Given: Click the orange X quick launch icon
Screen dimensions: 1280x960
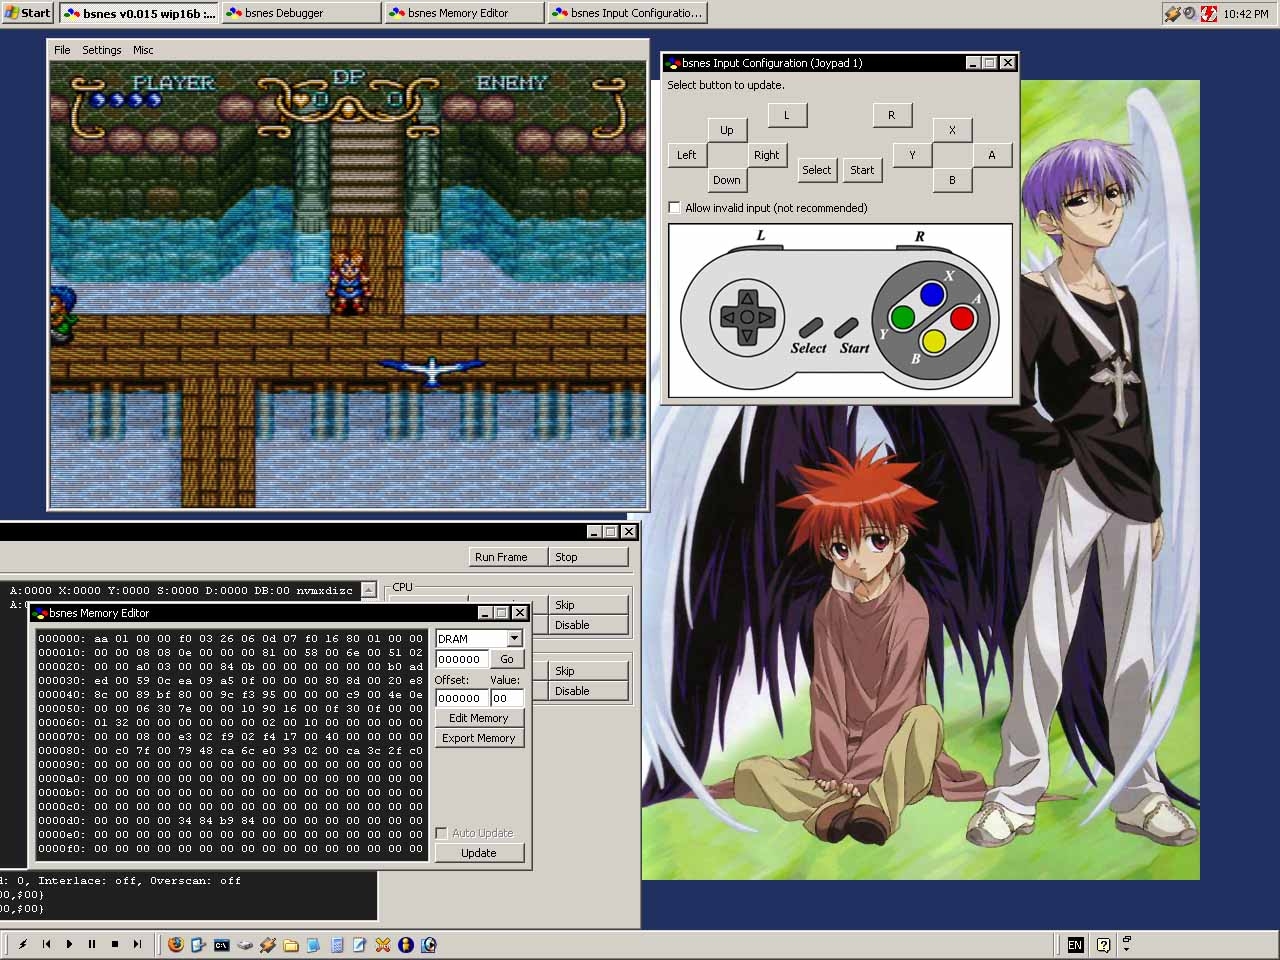Looking at the screenshot, I should pos(383,944).
